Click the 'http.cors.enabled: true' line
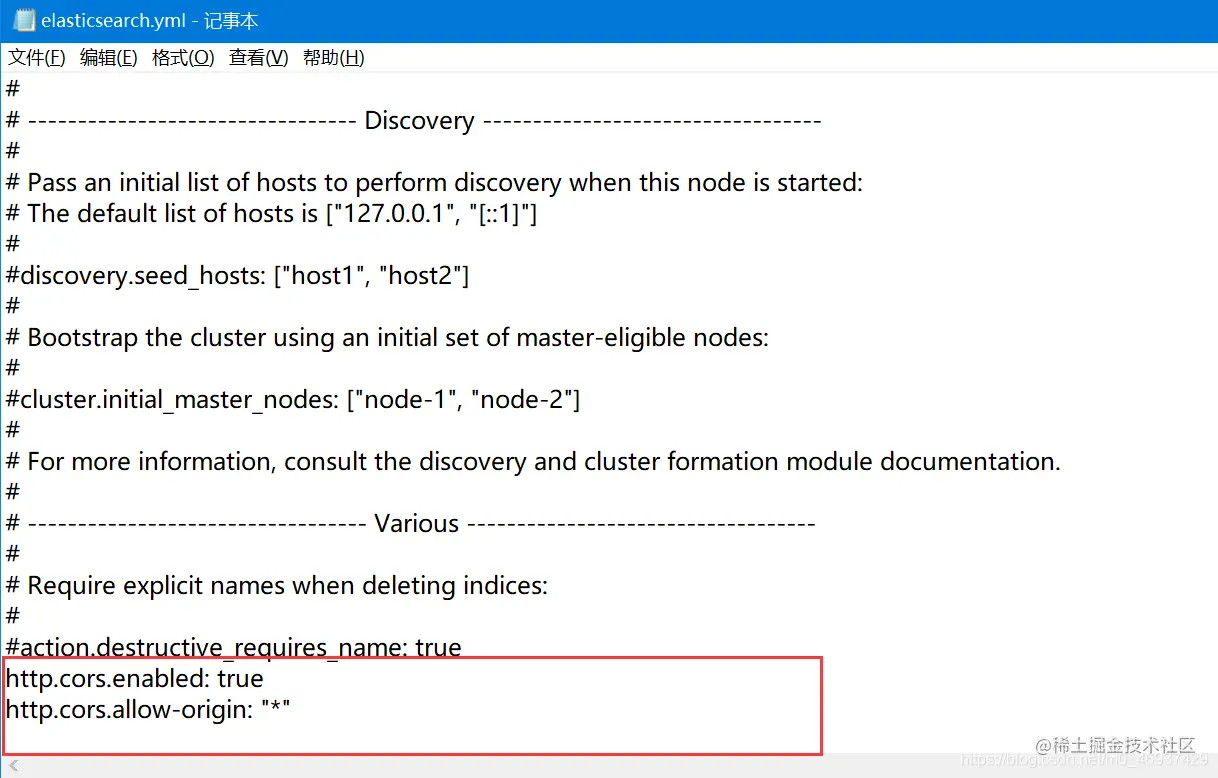The image size is (1218, 778). [x=135, y=679]
